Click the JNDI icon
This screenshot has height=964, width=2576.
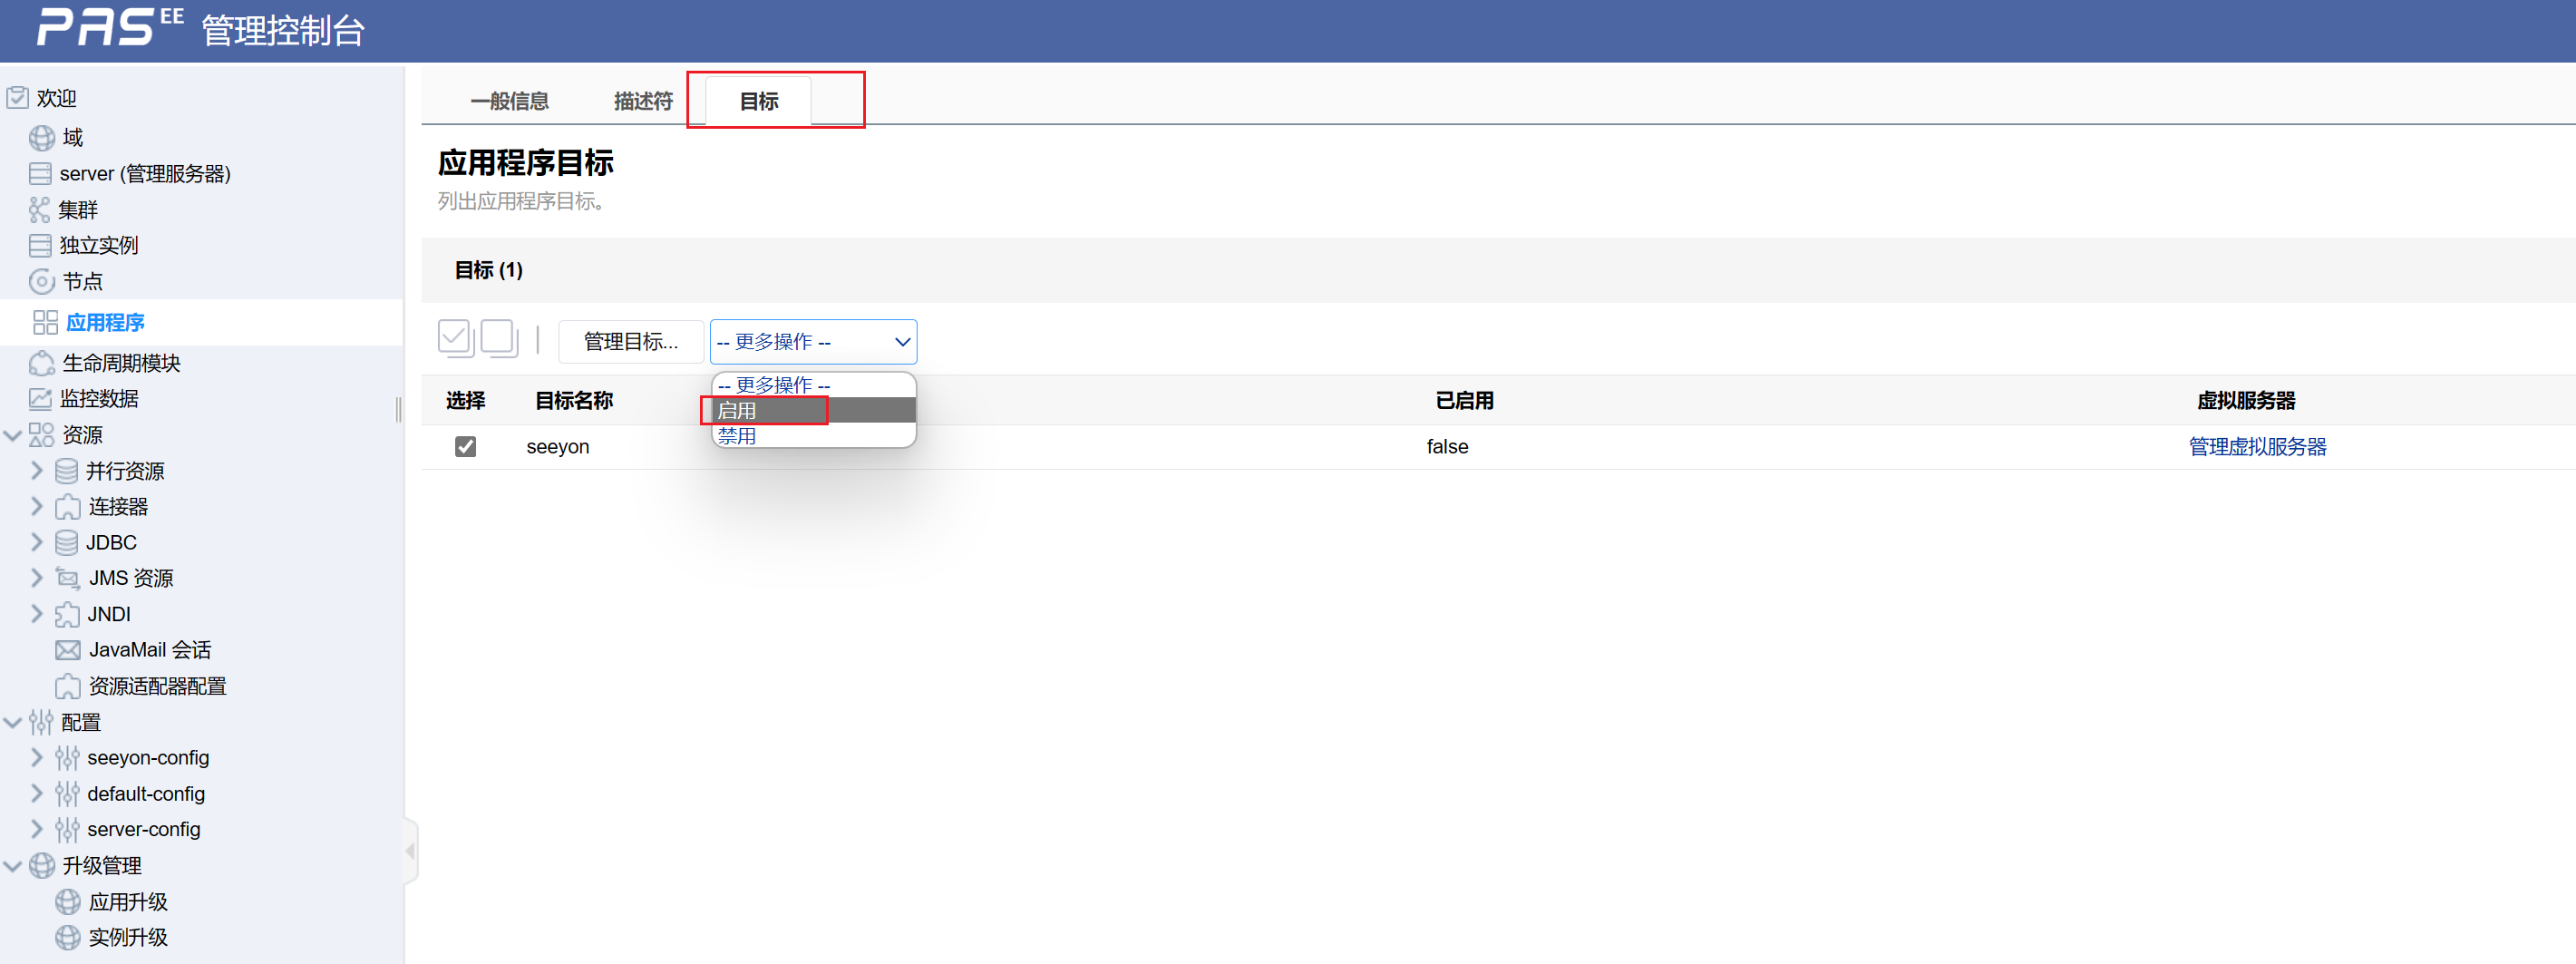point(67,614)
